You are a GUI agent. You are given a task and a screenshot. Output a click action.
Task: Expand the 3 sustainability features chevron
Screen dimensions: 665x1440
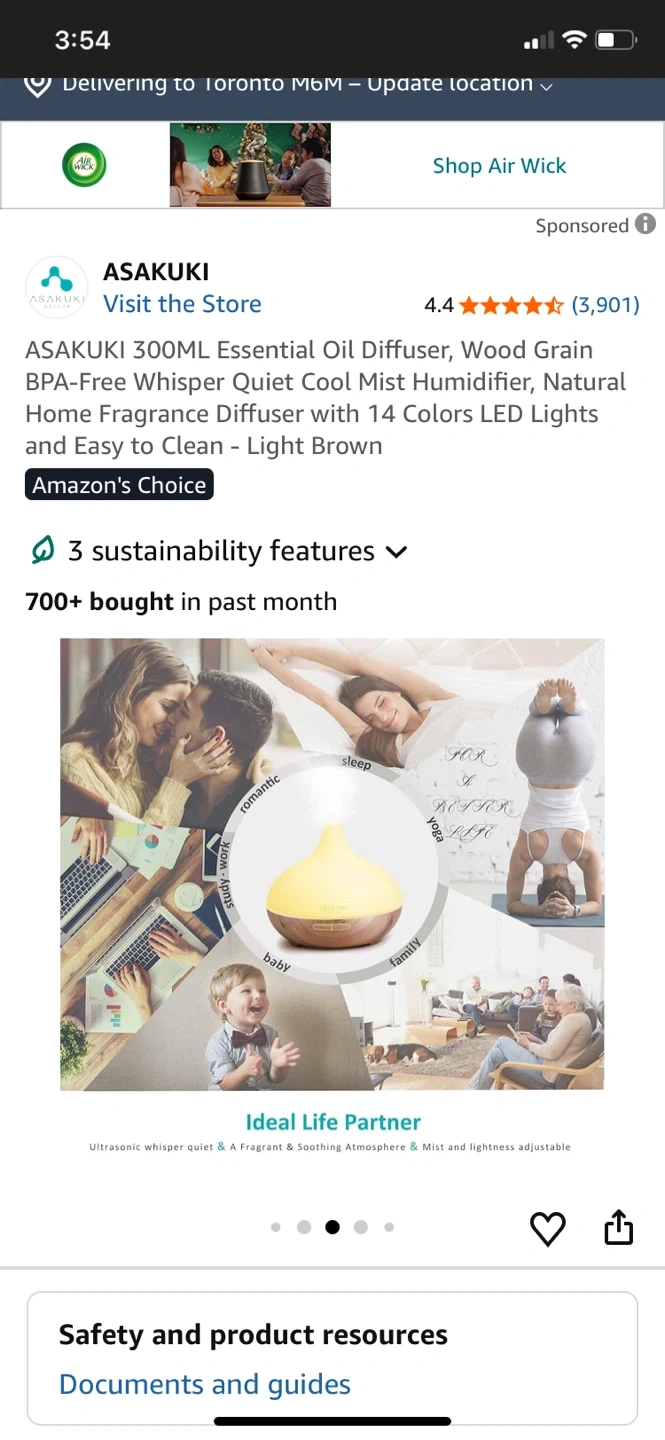point(397,552)
